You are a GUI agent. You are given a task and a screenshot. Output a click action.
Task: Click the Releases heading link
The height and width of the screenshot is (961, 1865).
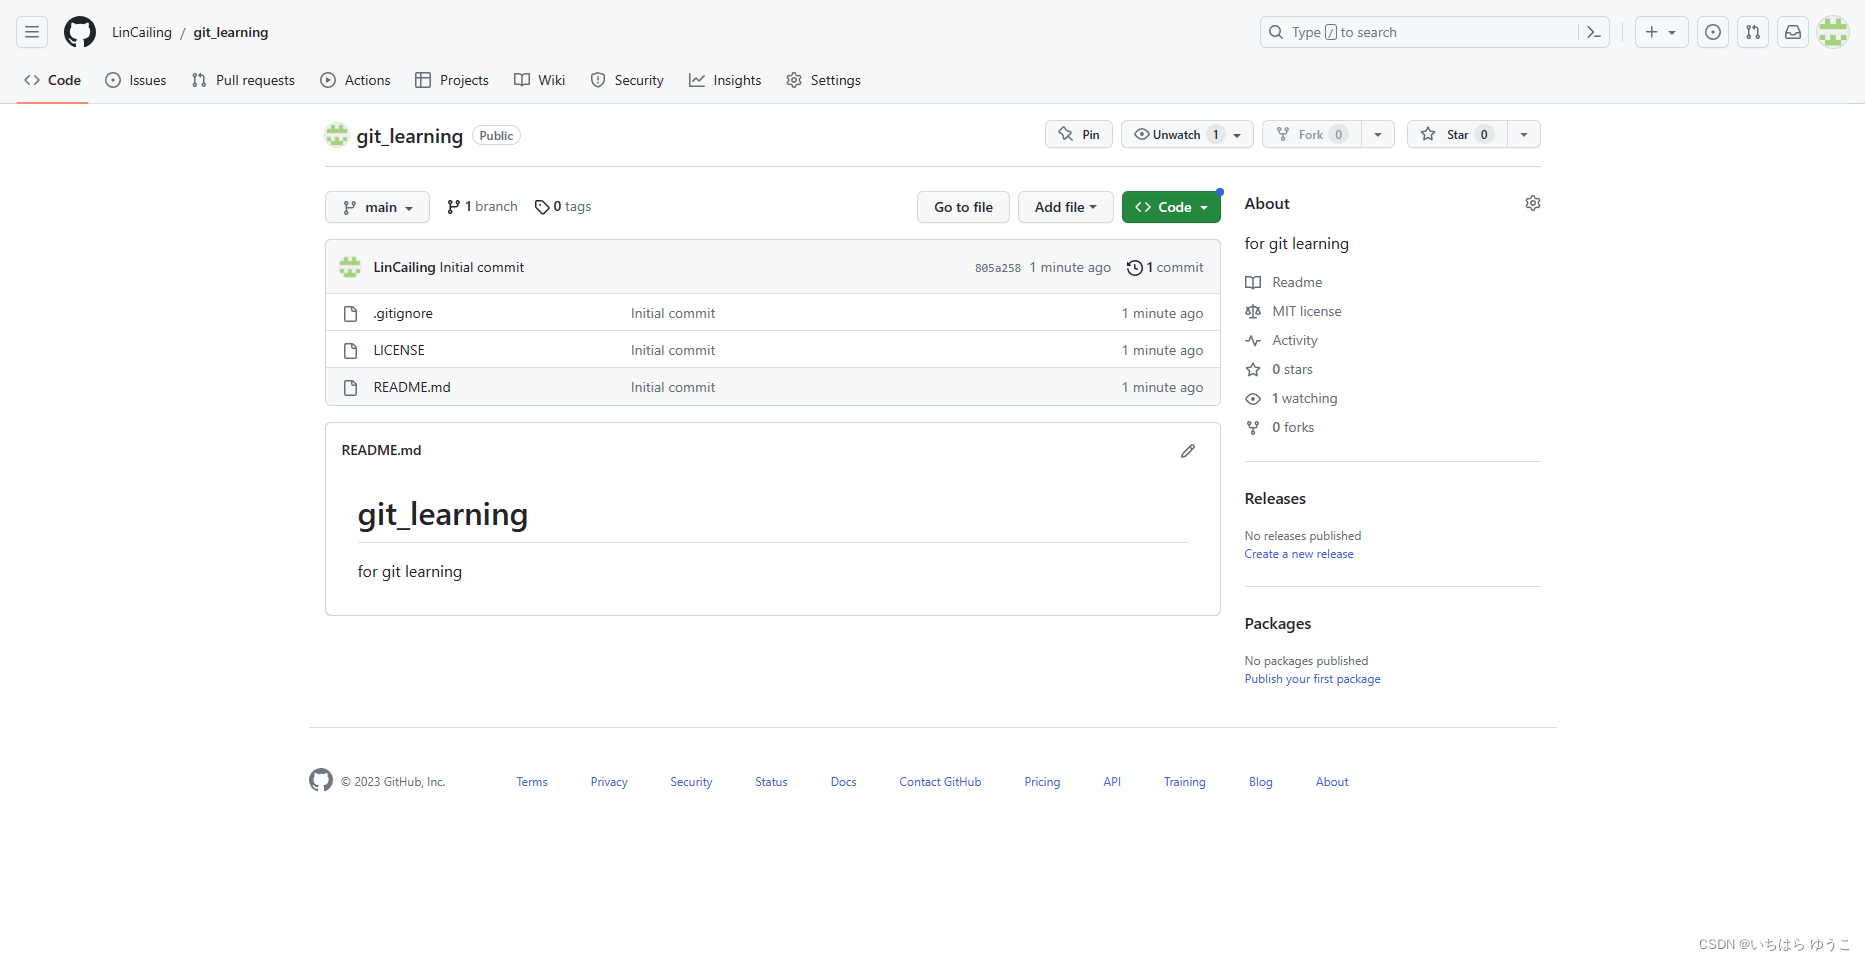pyautogui.click(x=1275, y=498)
